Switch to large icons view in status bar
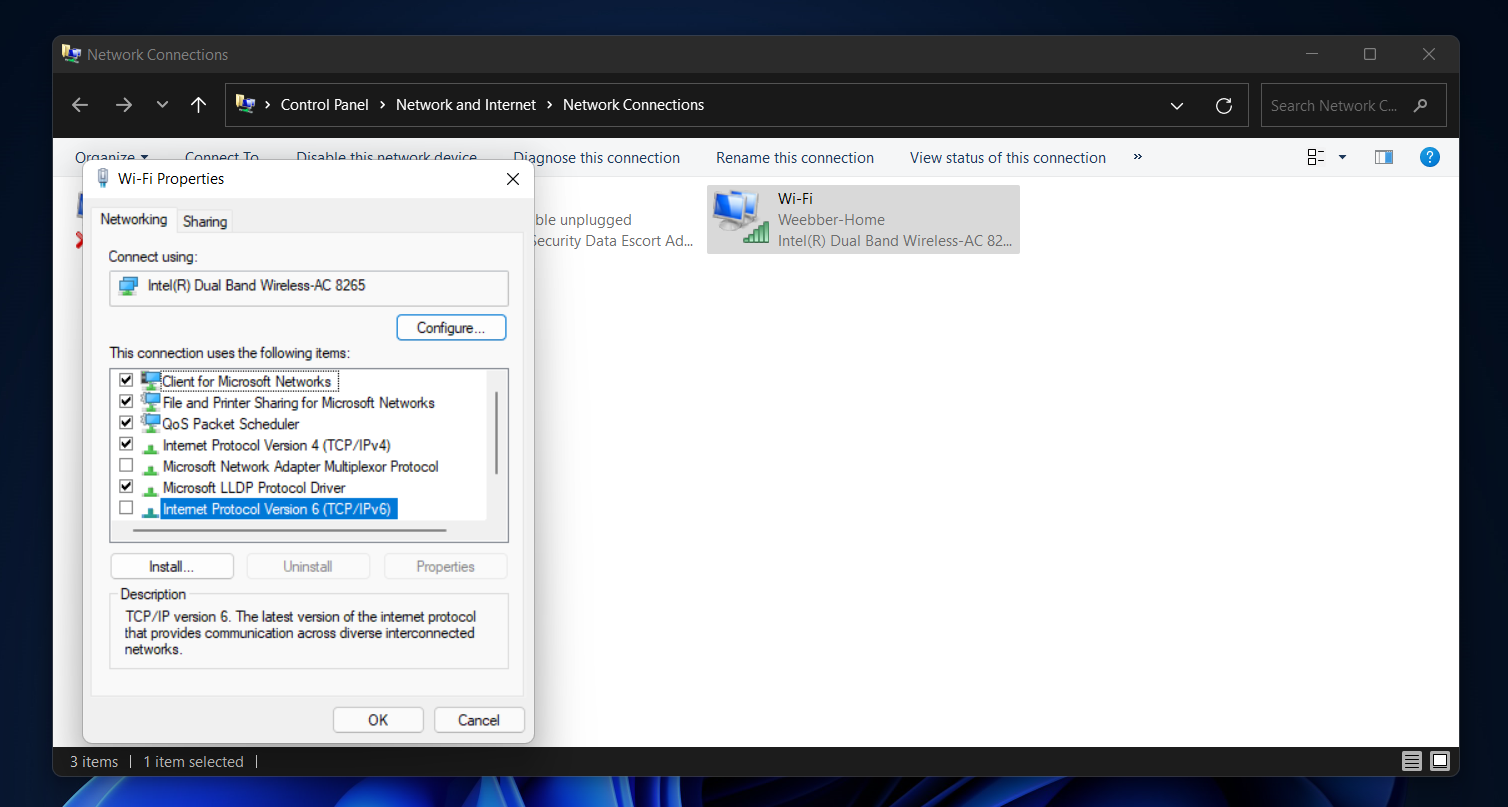 [1440, 762]
